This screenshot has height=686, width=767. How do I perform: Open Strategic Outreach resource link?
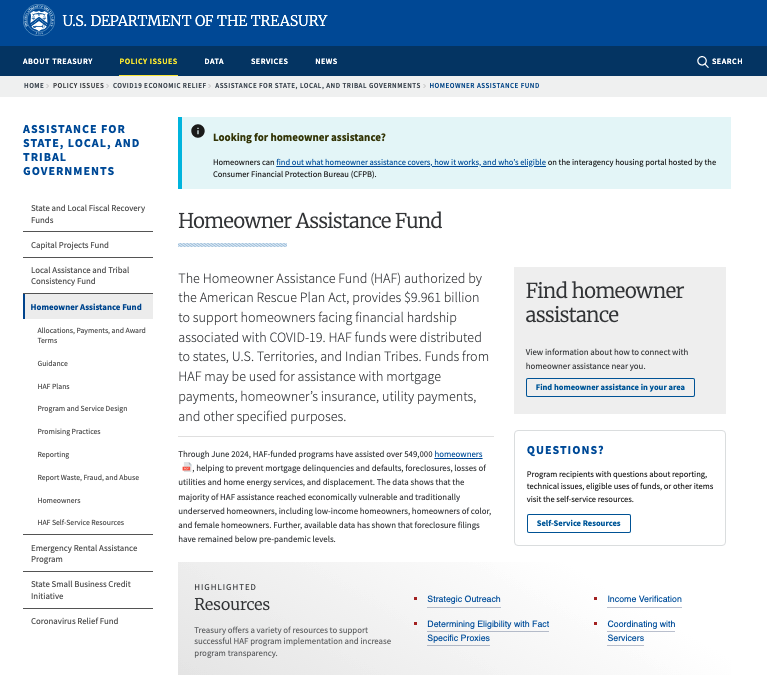point(464,599)
